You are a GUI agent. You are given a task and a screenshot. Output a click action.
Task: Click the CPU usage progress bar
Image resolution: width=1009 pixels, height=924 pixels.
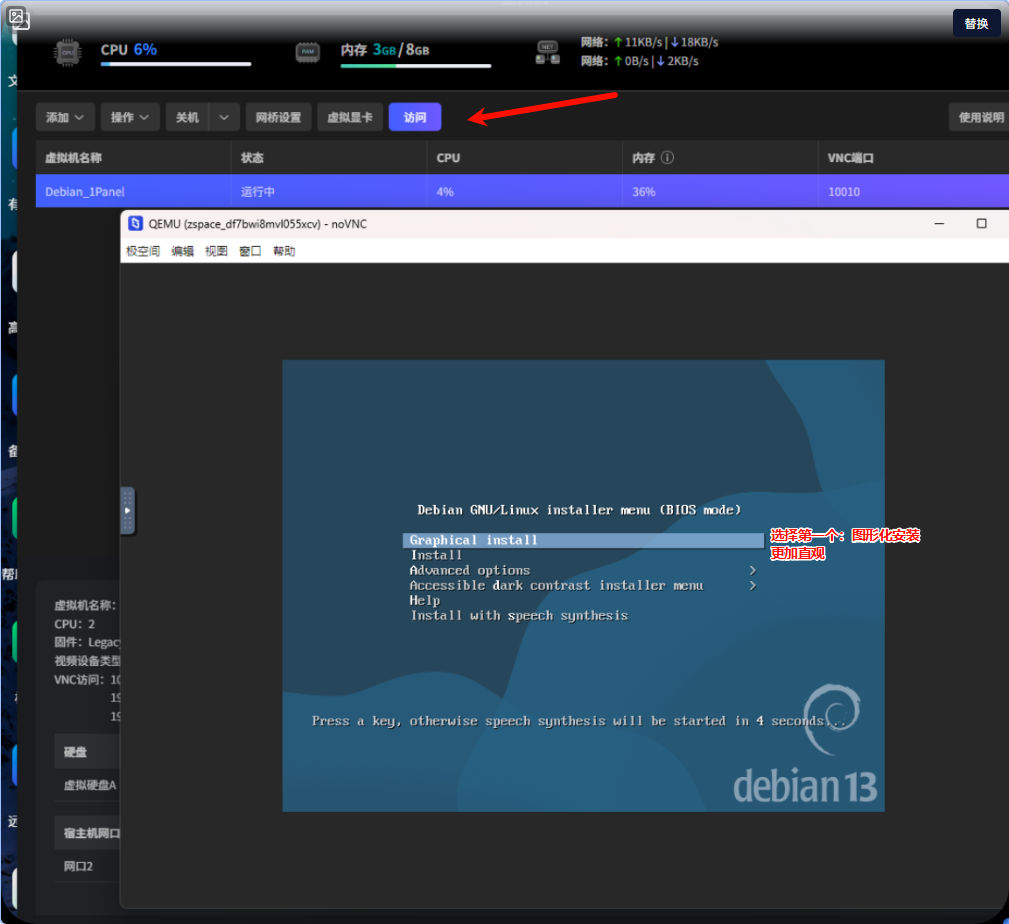(175, 65)
